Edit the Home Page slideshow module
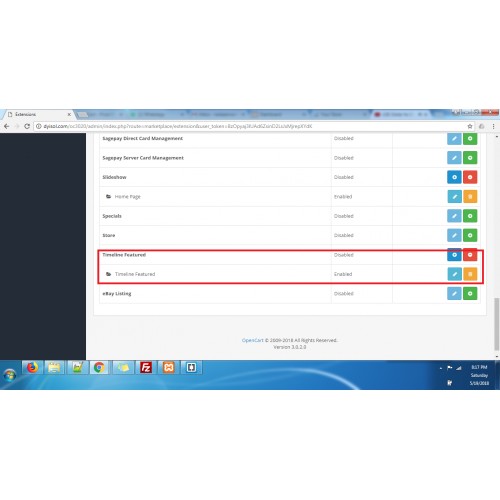The width and height of the screenshot is (500, 500). tap(454, 196)
